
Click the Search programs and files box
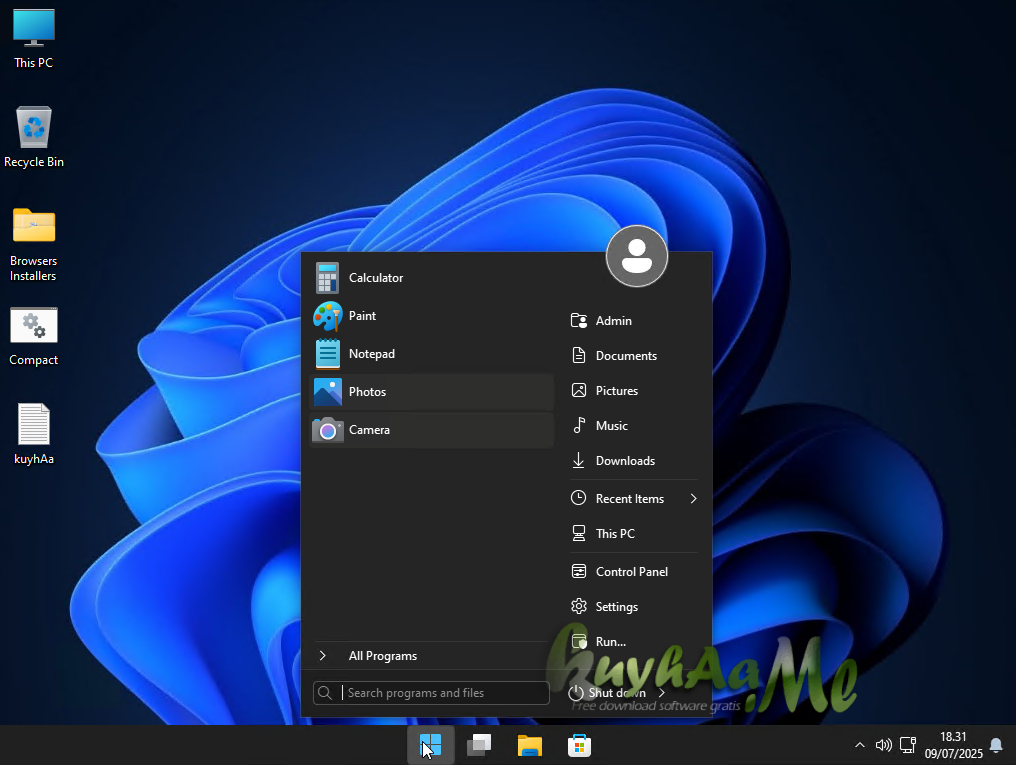431,693
